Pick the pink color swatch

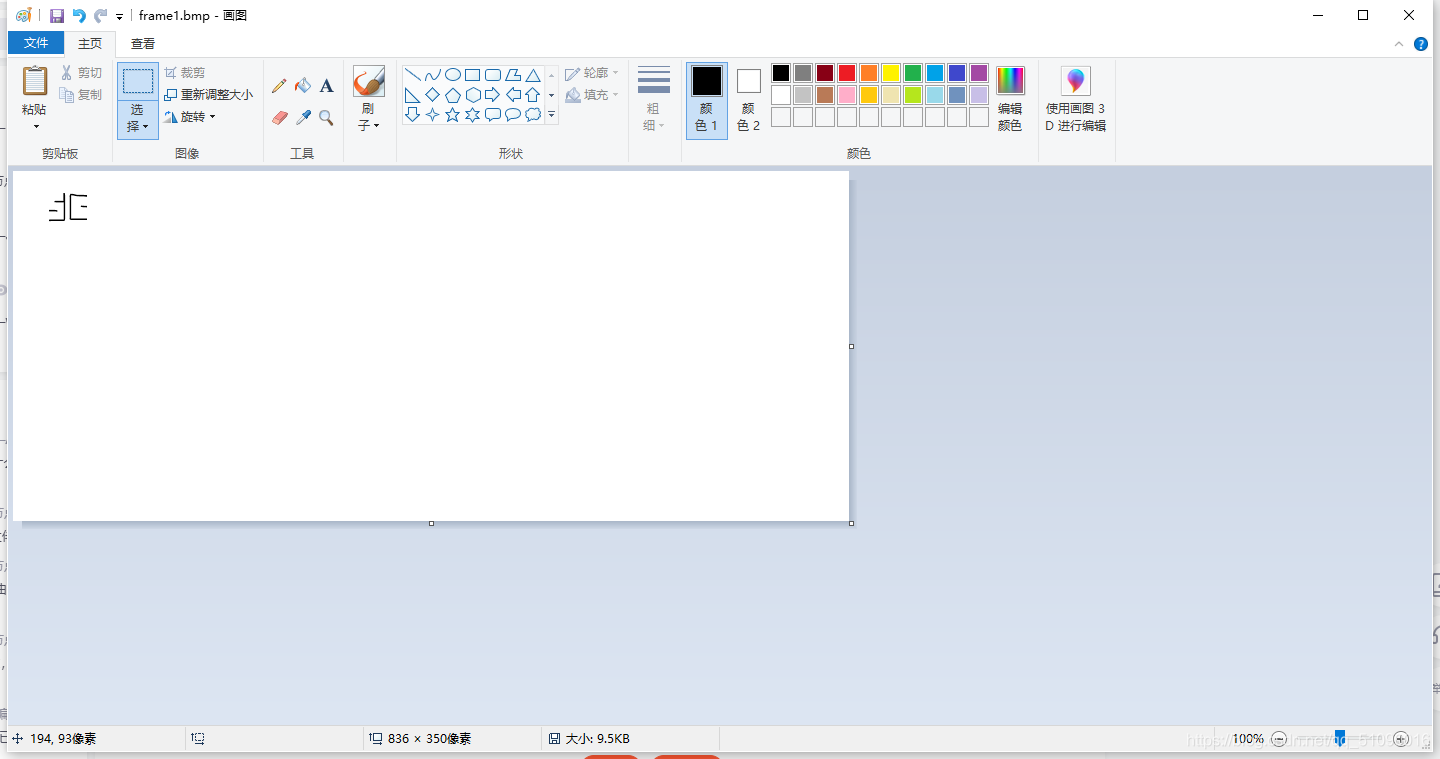pos(847,95)
